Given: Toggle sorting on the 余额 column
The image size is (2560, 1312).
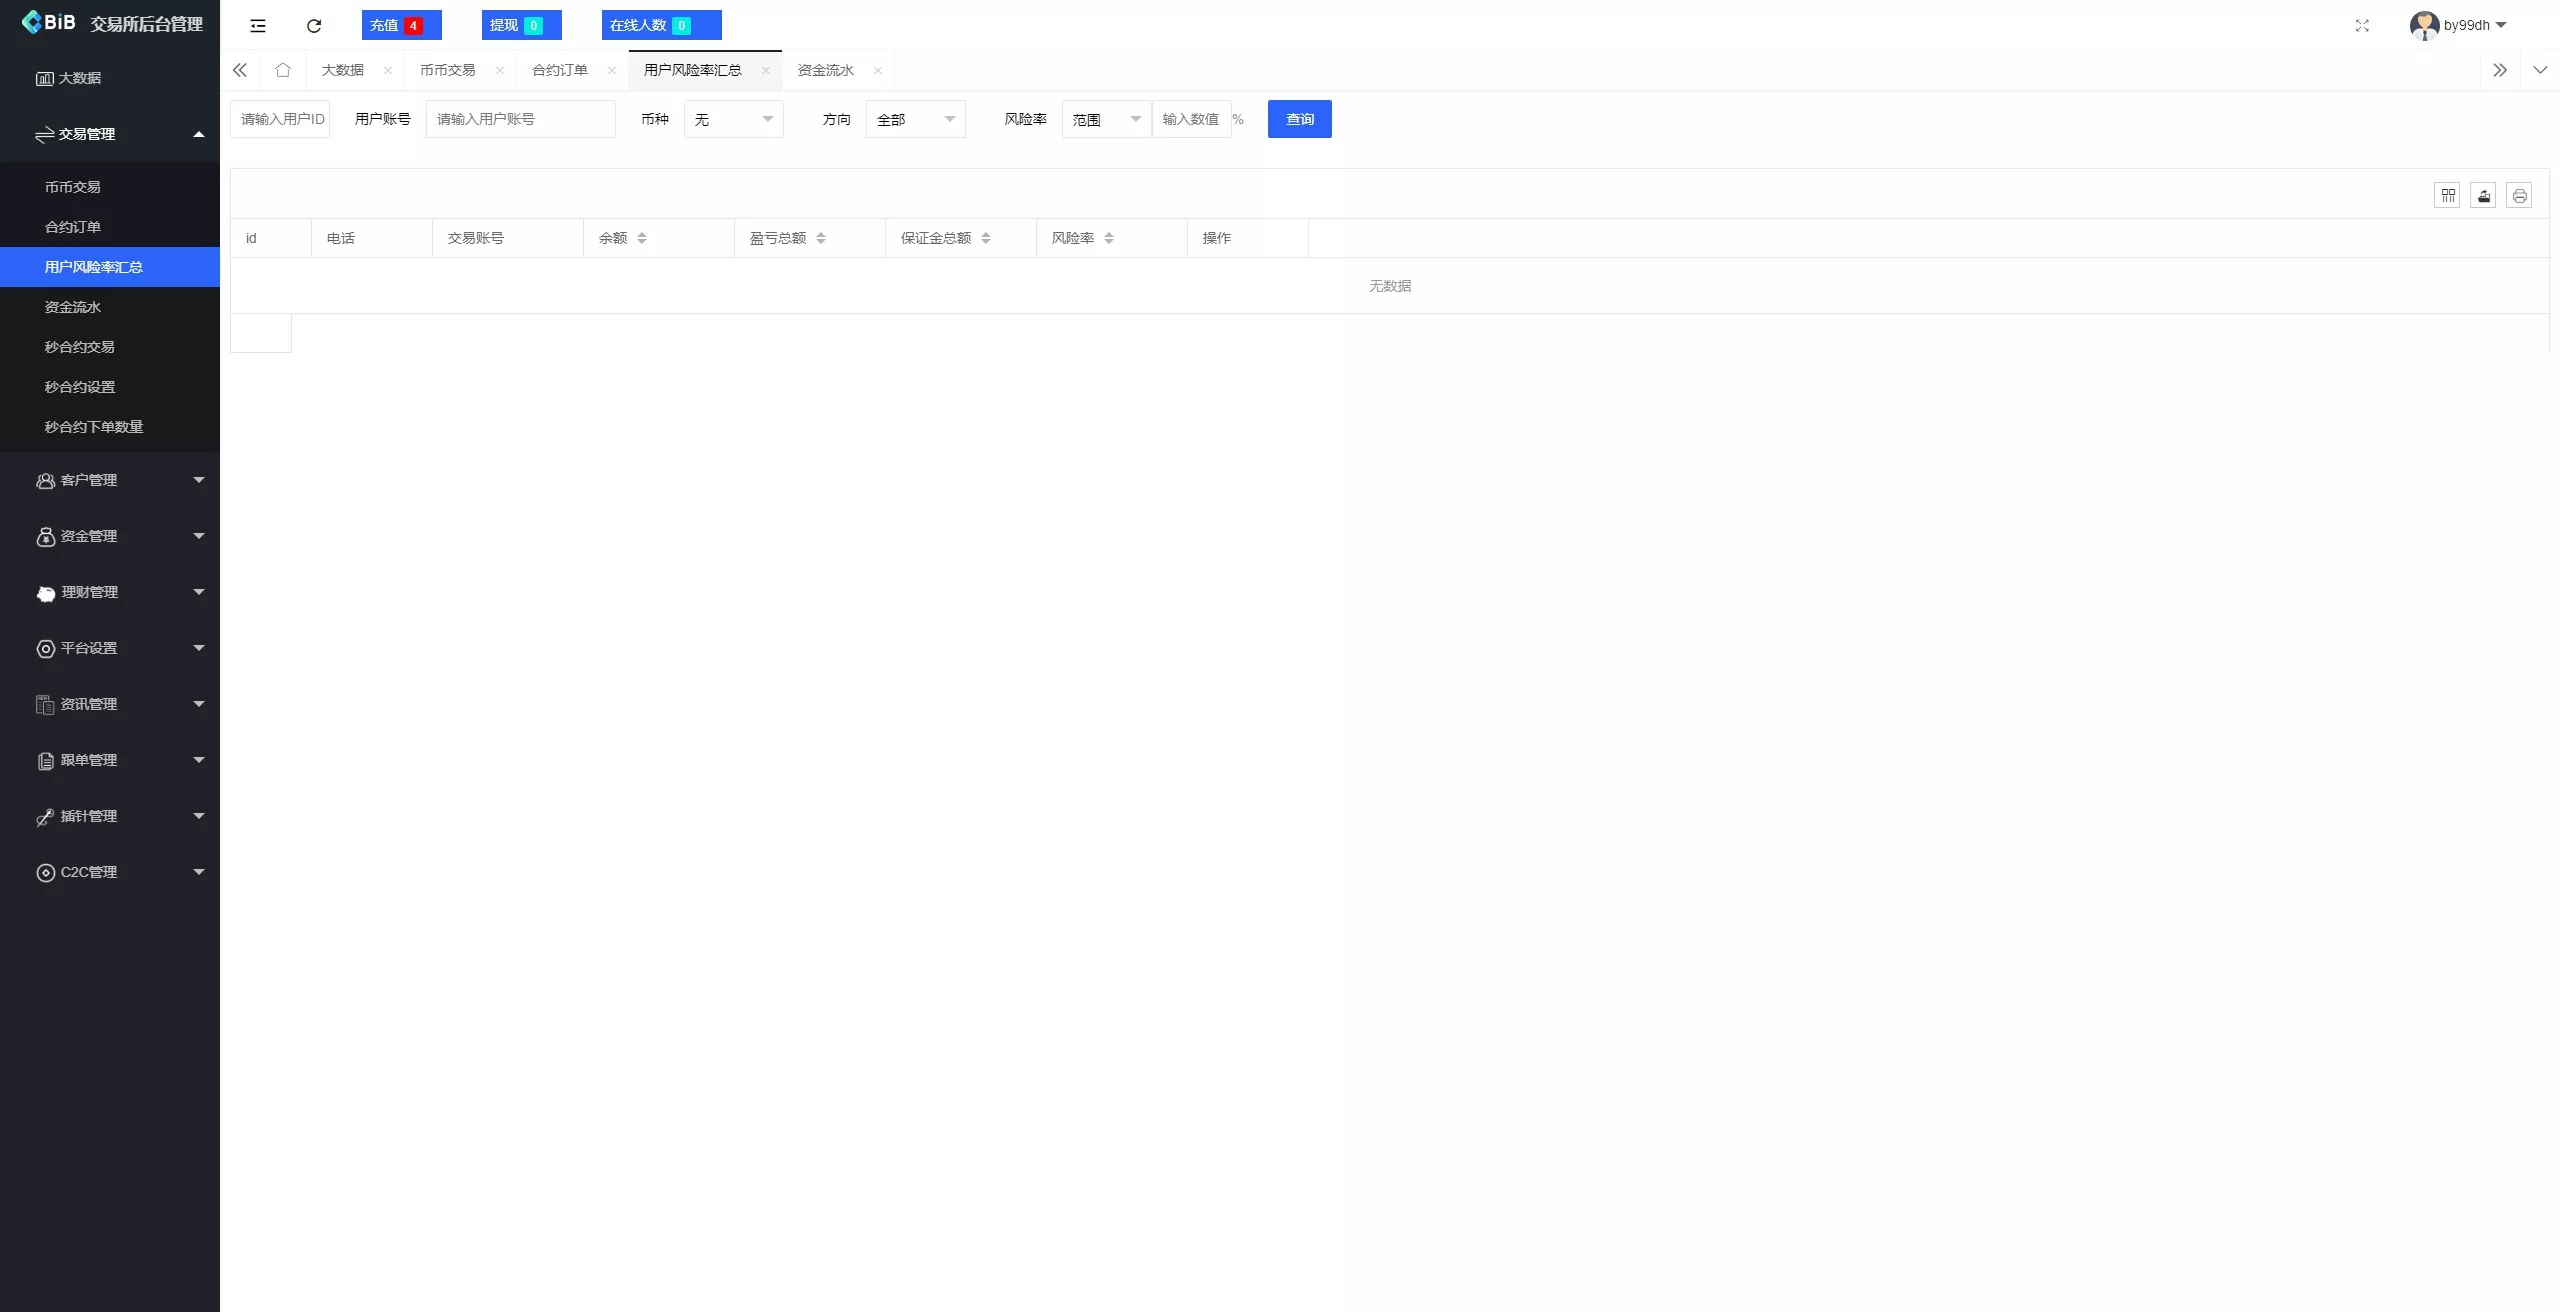Looking at the screenshot, I should coord(642,238).
